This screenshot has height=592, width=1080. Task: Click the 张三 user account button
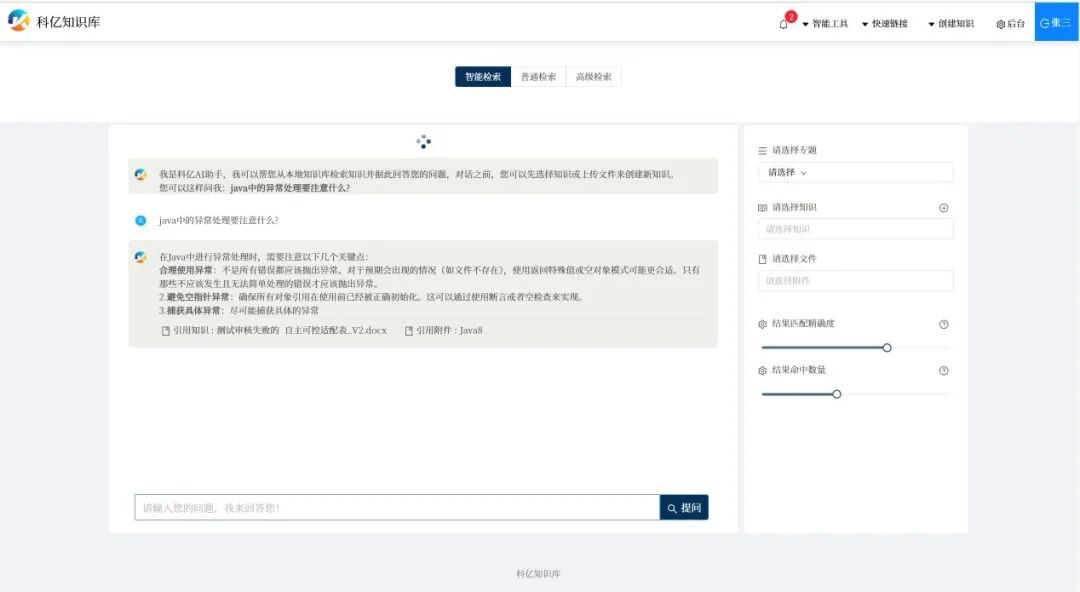[x=1055, y=21]
